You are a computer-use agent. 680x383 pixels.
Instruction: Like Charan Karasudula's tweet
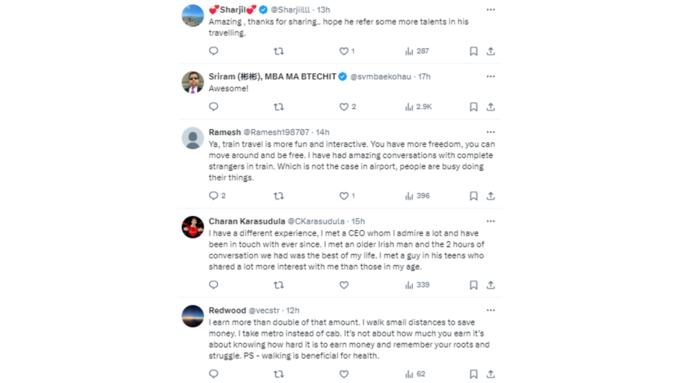coord(344,285)
